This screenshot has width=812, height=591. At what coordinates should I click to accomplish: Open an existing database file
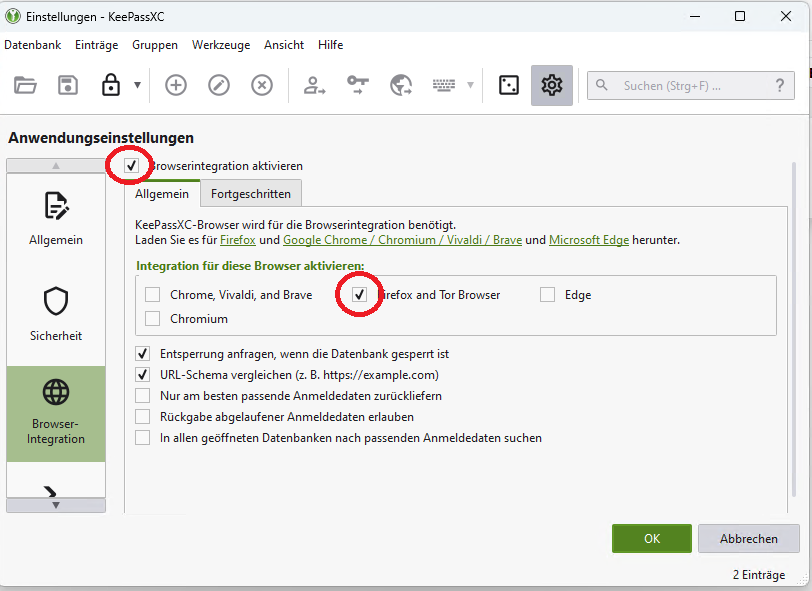point(26,85)
